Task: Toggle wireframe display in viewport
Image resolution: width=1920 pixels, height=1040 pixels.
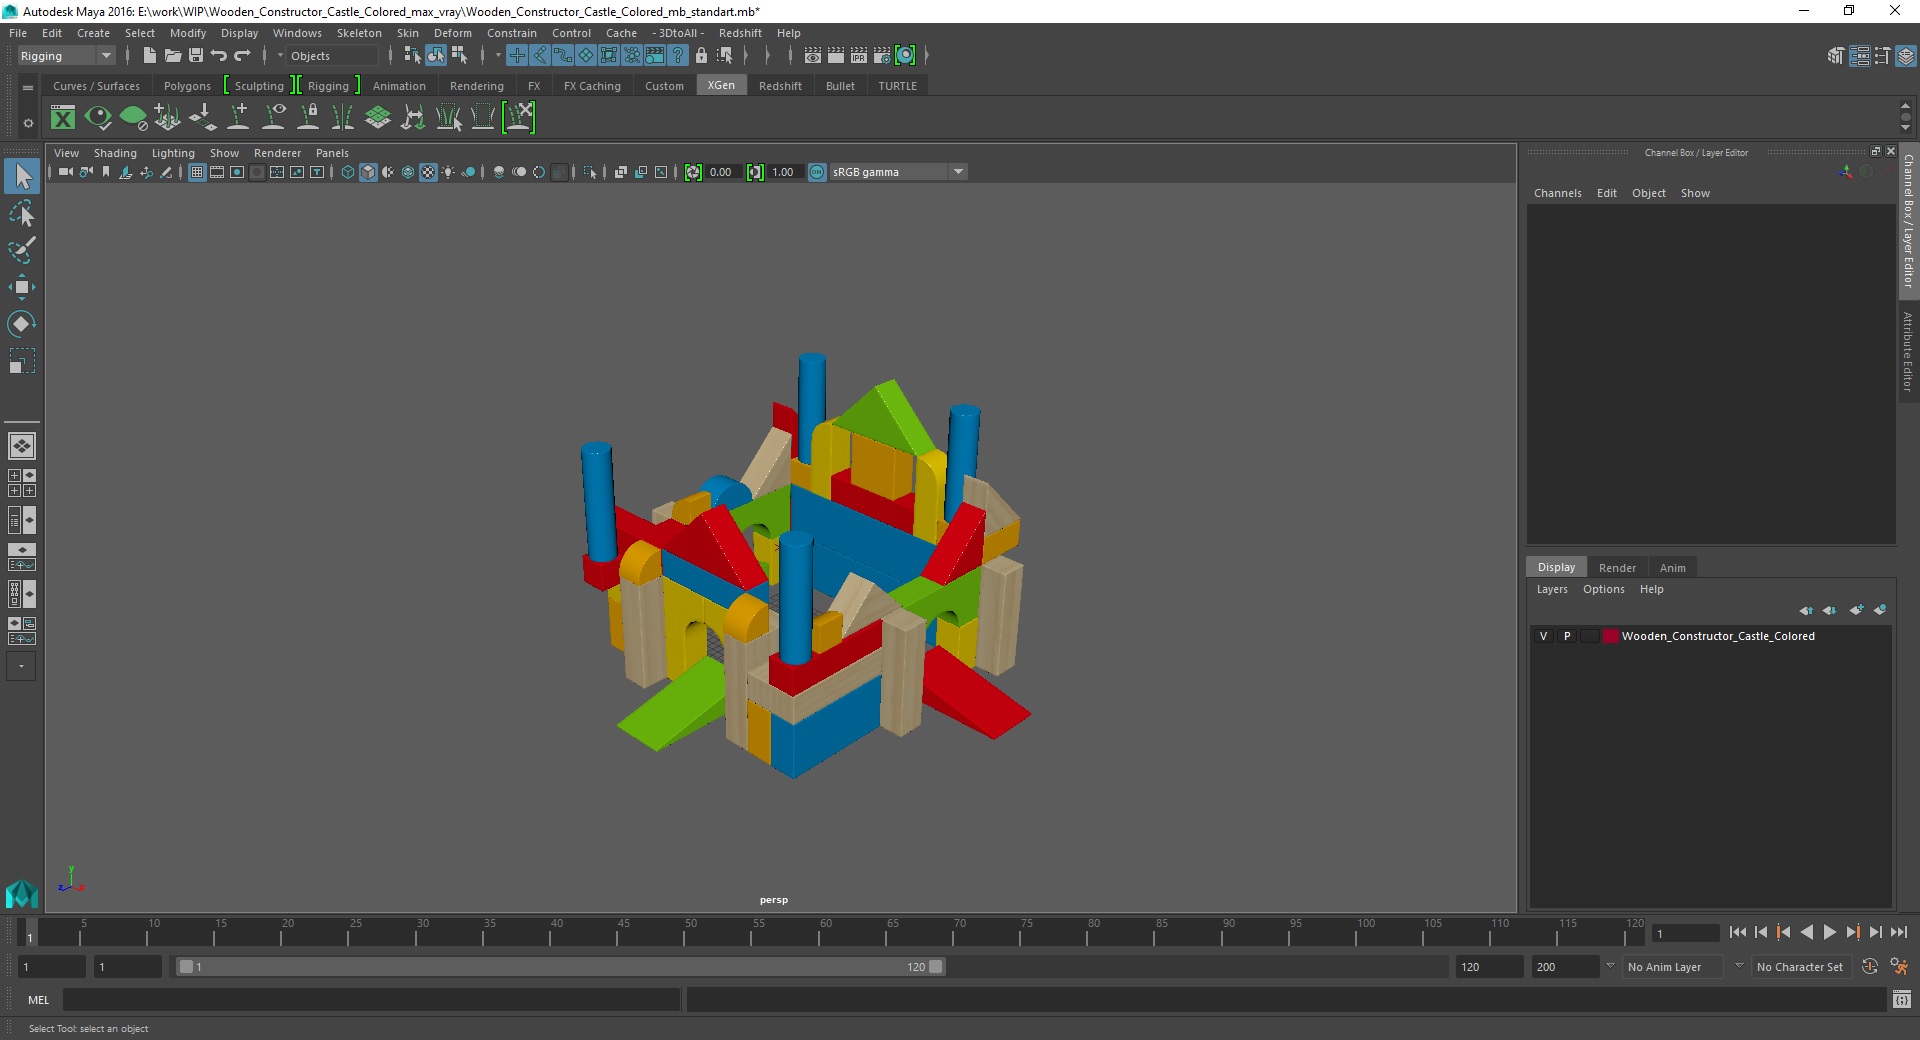Action: (x=348, y=172)
